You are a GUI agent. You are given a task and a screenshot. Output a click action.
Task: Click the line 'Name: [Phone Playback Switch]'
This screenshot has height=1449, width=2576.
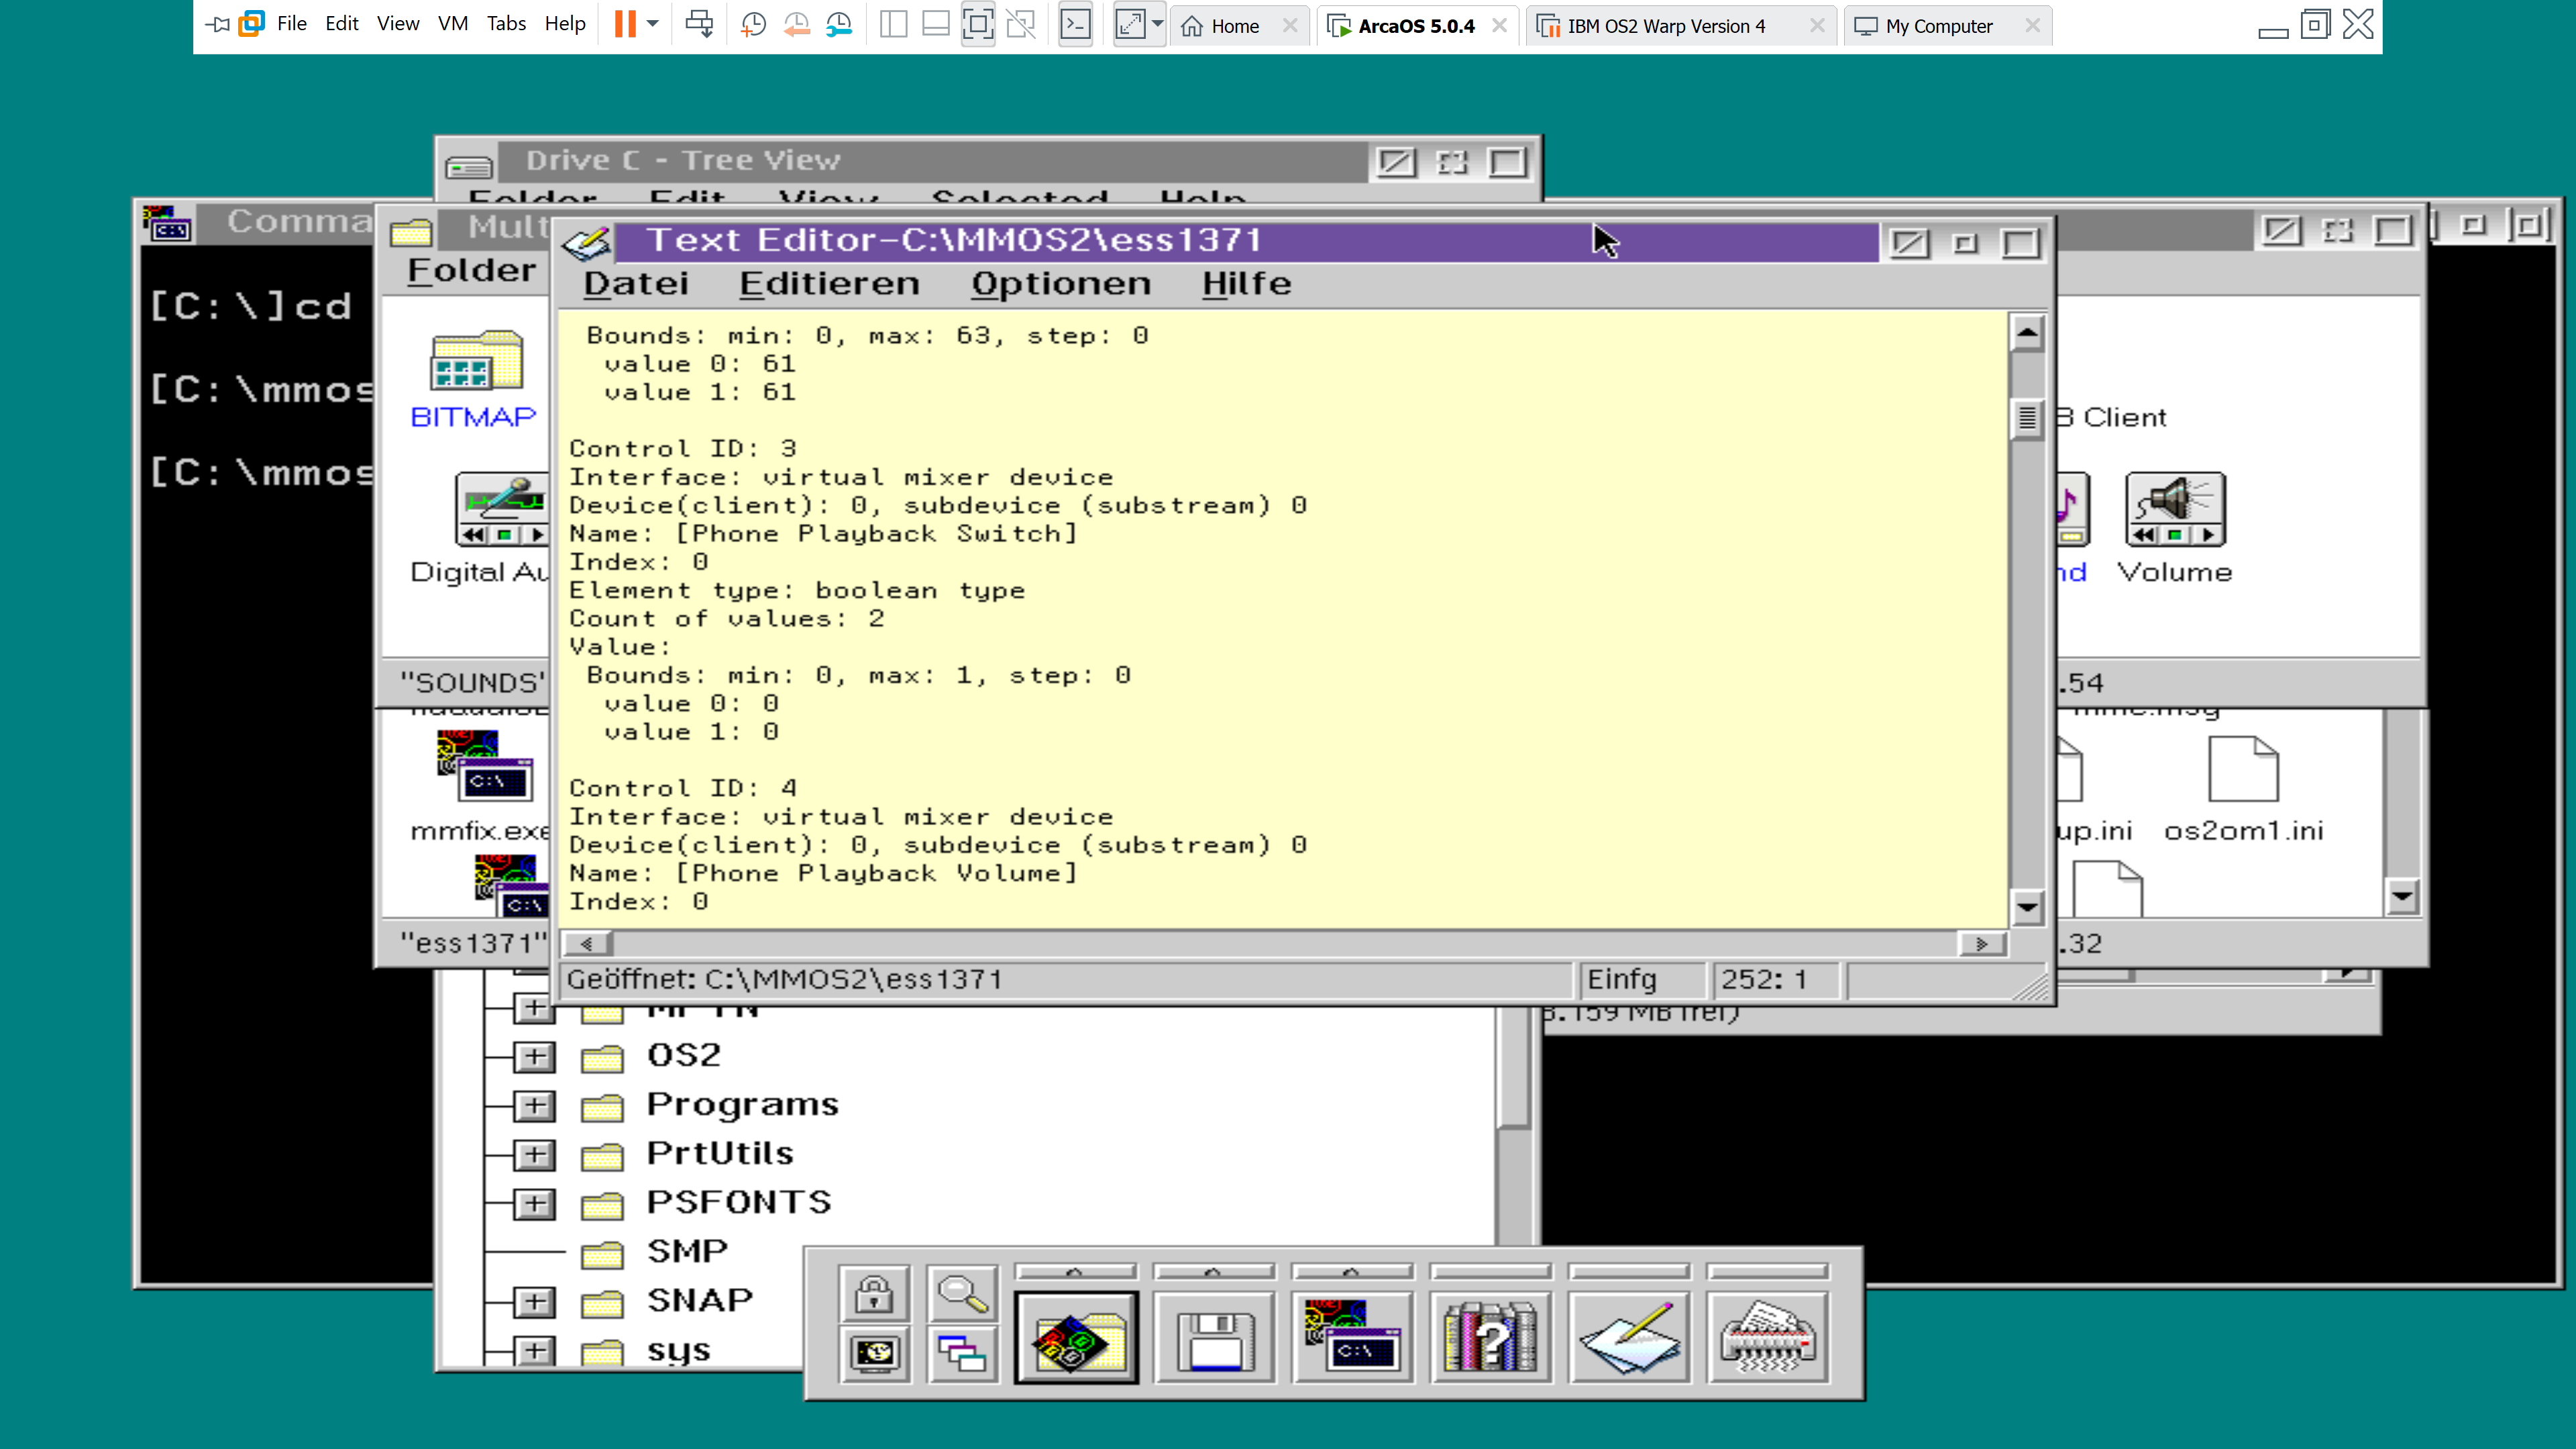click(823, 533)
